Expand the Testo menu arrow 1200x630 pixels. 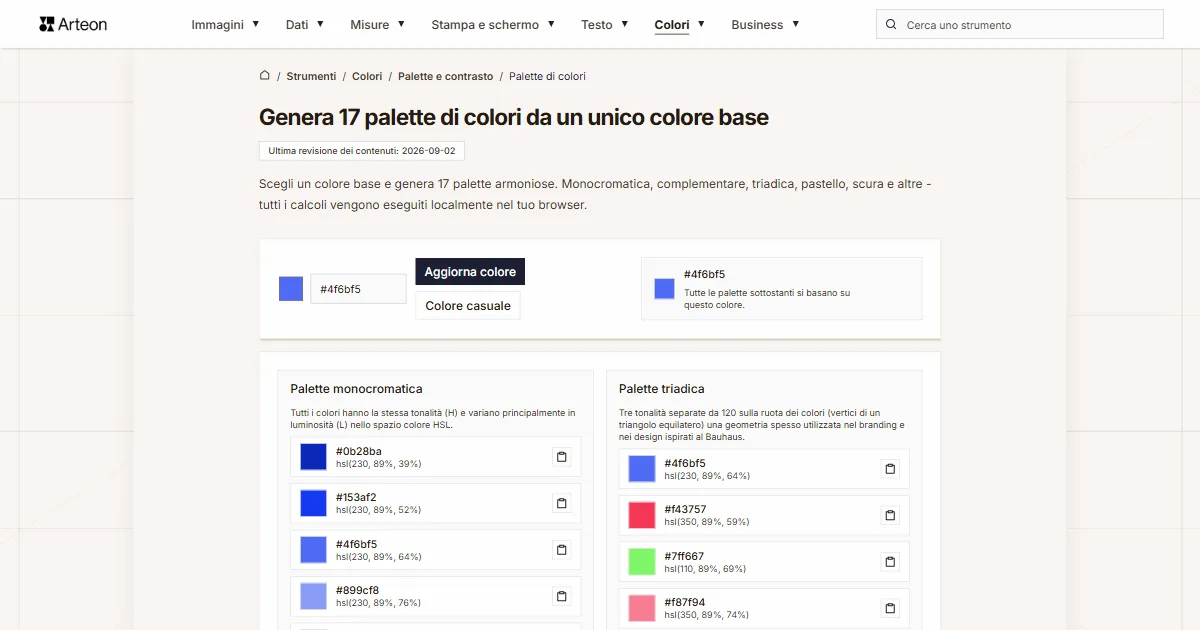pyautogui.click(x=625, y=24)
